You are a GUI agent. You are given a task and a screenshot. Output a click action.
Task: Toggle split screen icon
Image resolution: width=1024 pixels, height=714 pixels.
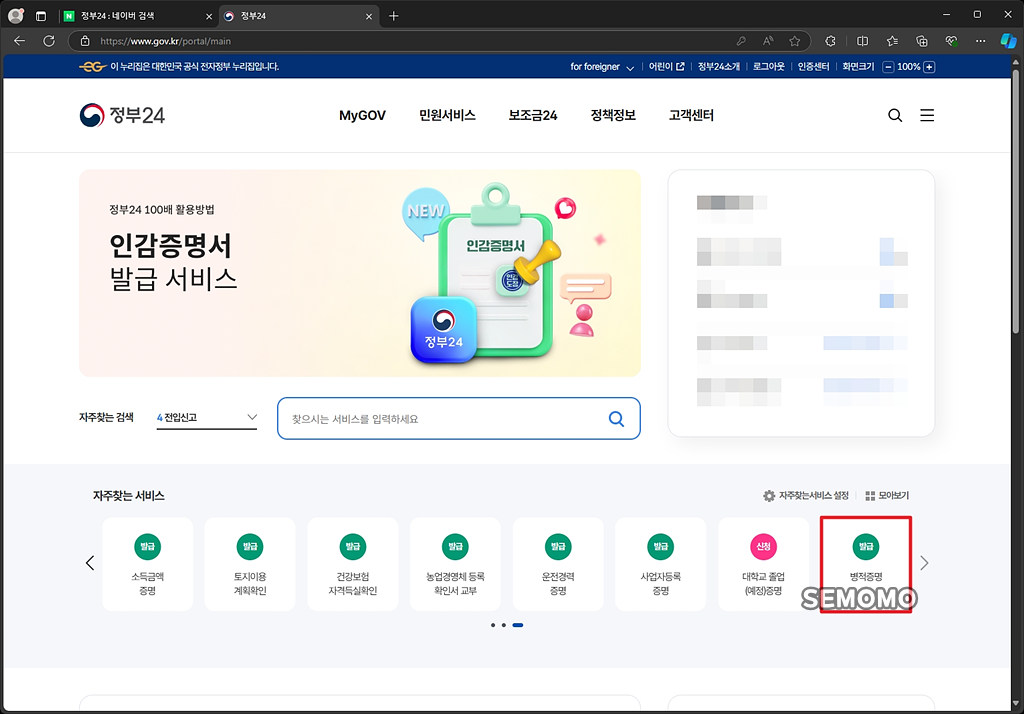[862, 41]
